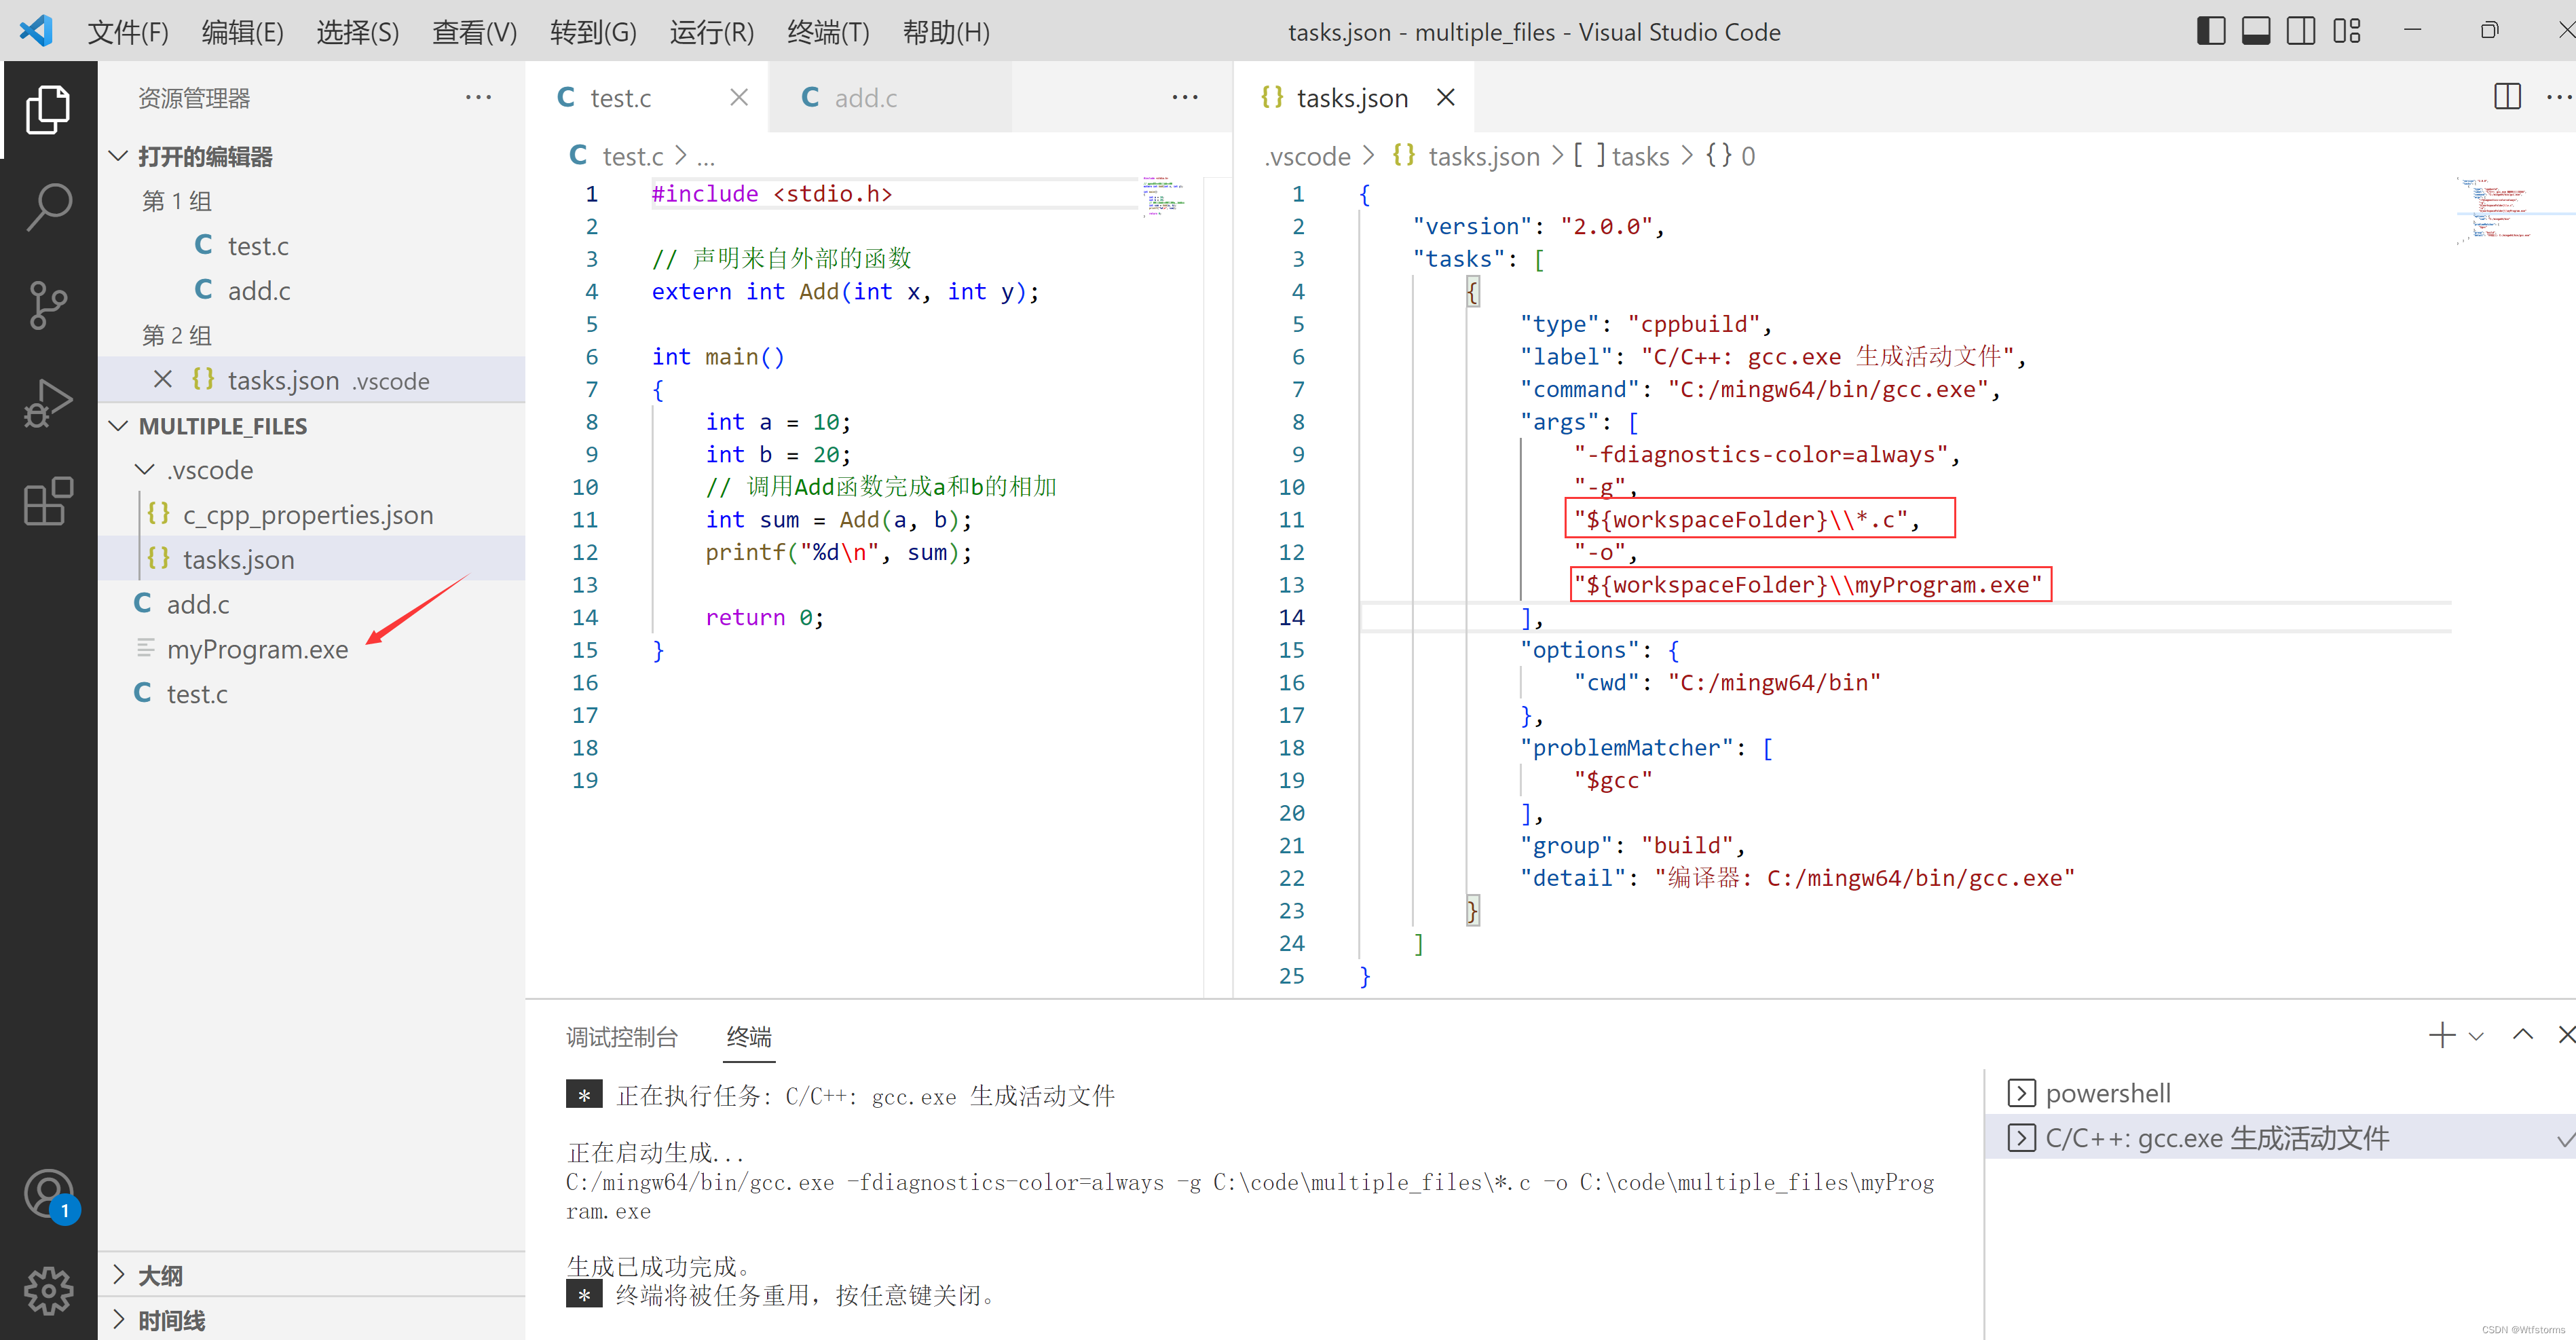
Task: Place cursor on the return 0 line
Action: point(764,617)
